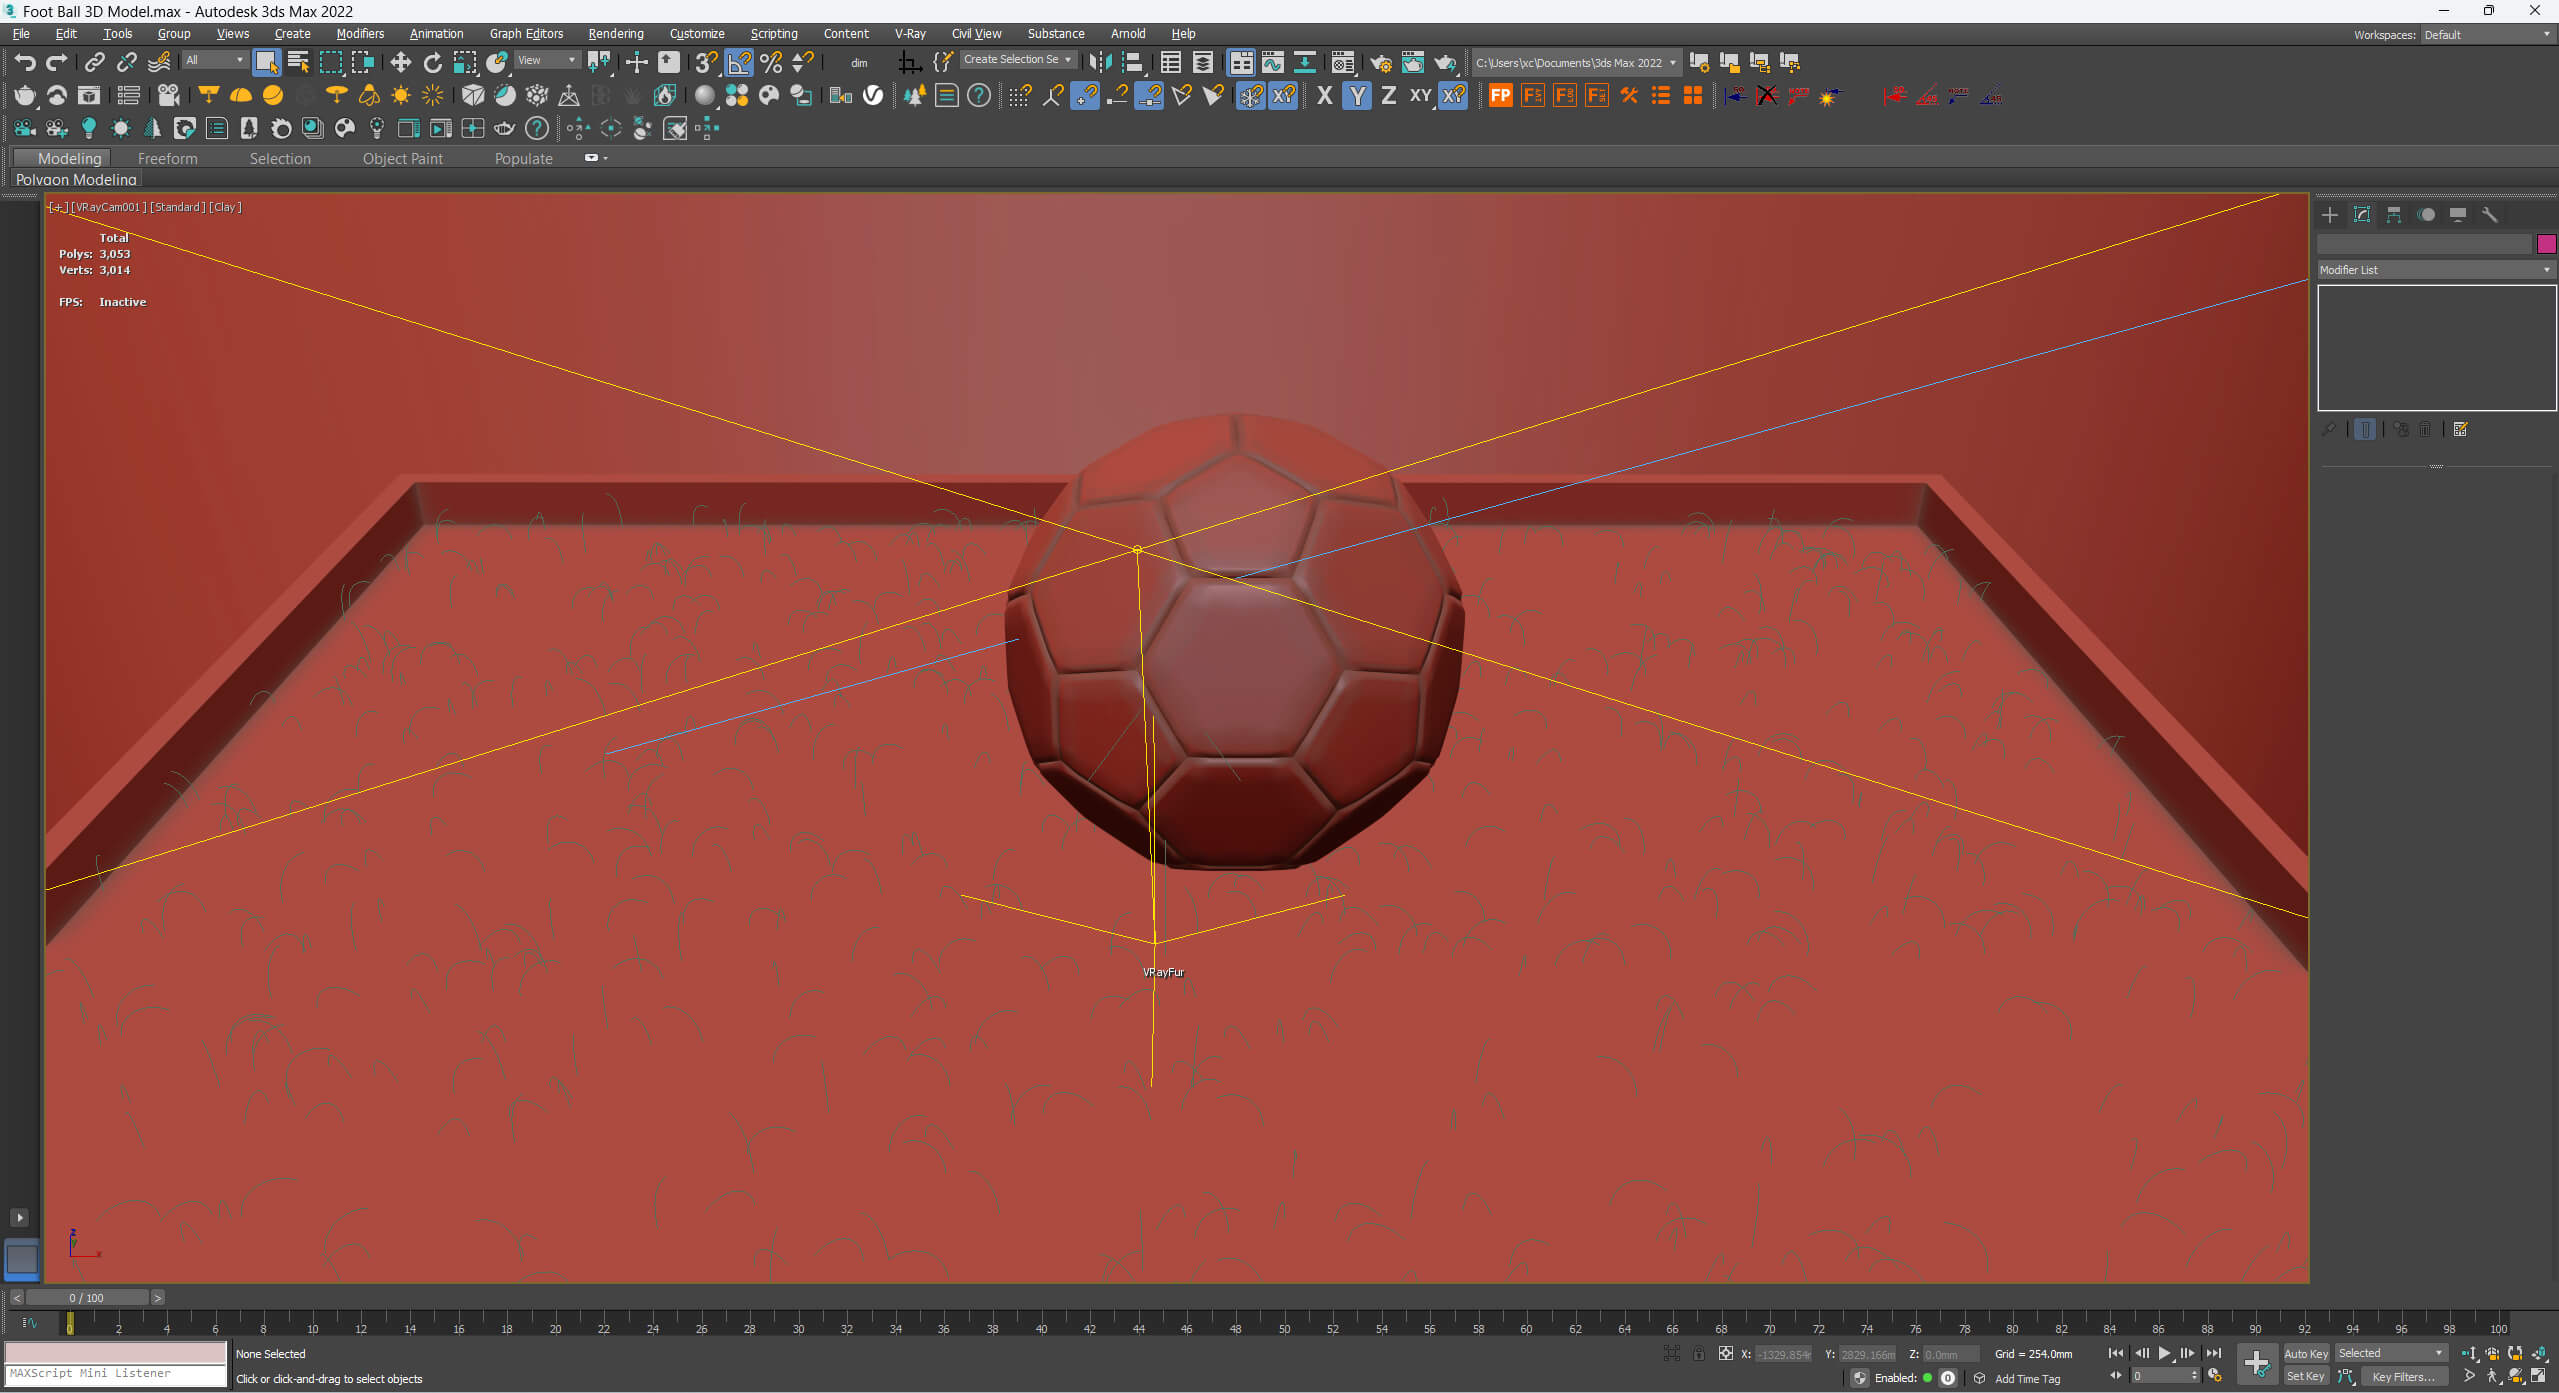Click Add Time Tag
Viewport: 2559px width, 1393px height.
(x=2027, y=1378)
